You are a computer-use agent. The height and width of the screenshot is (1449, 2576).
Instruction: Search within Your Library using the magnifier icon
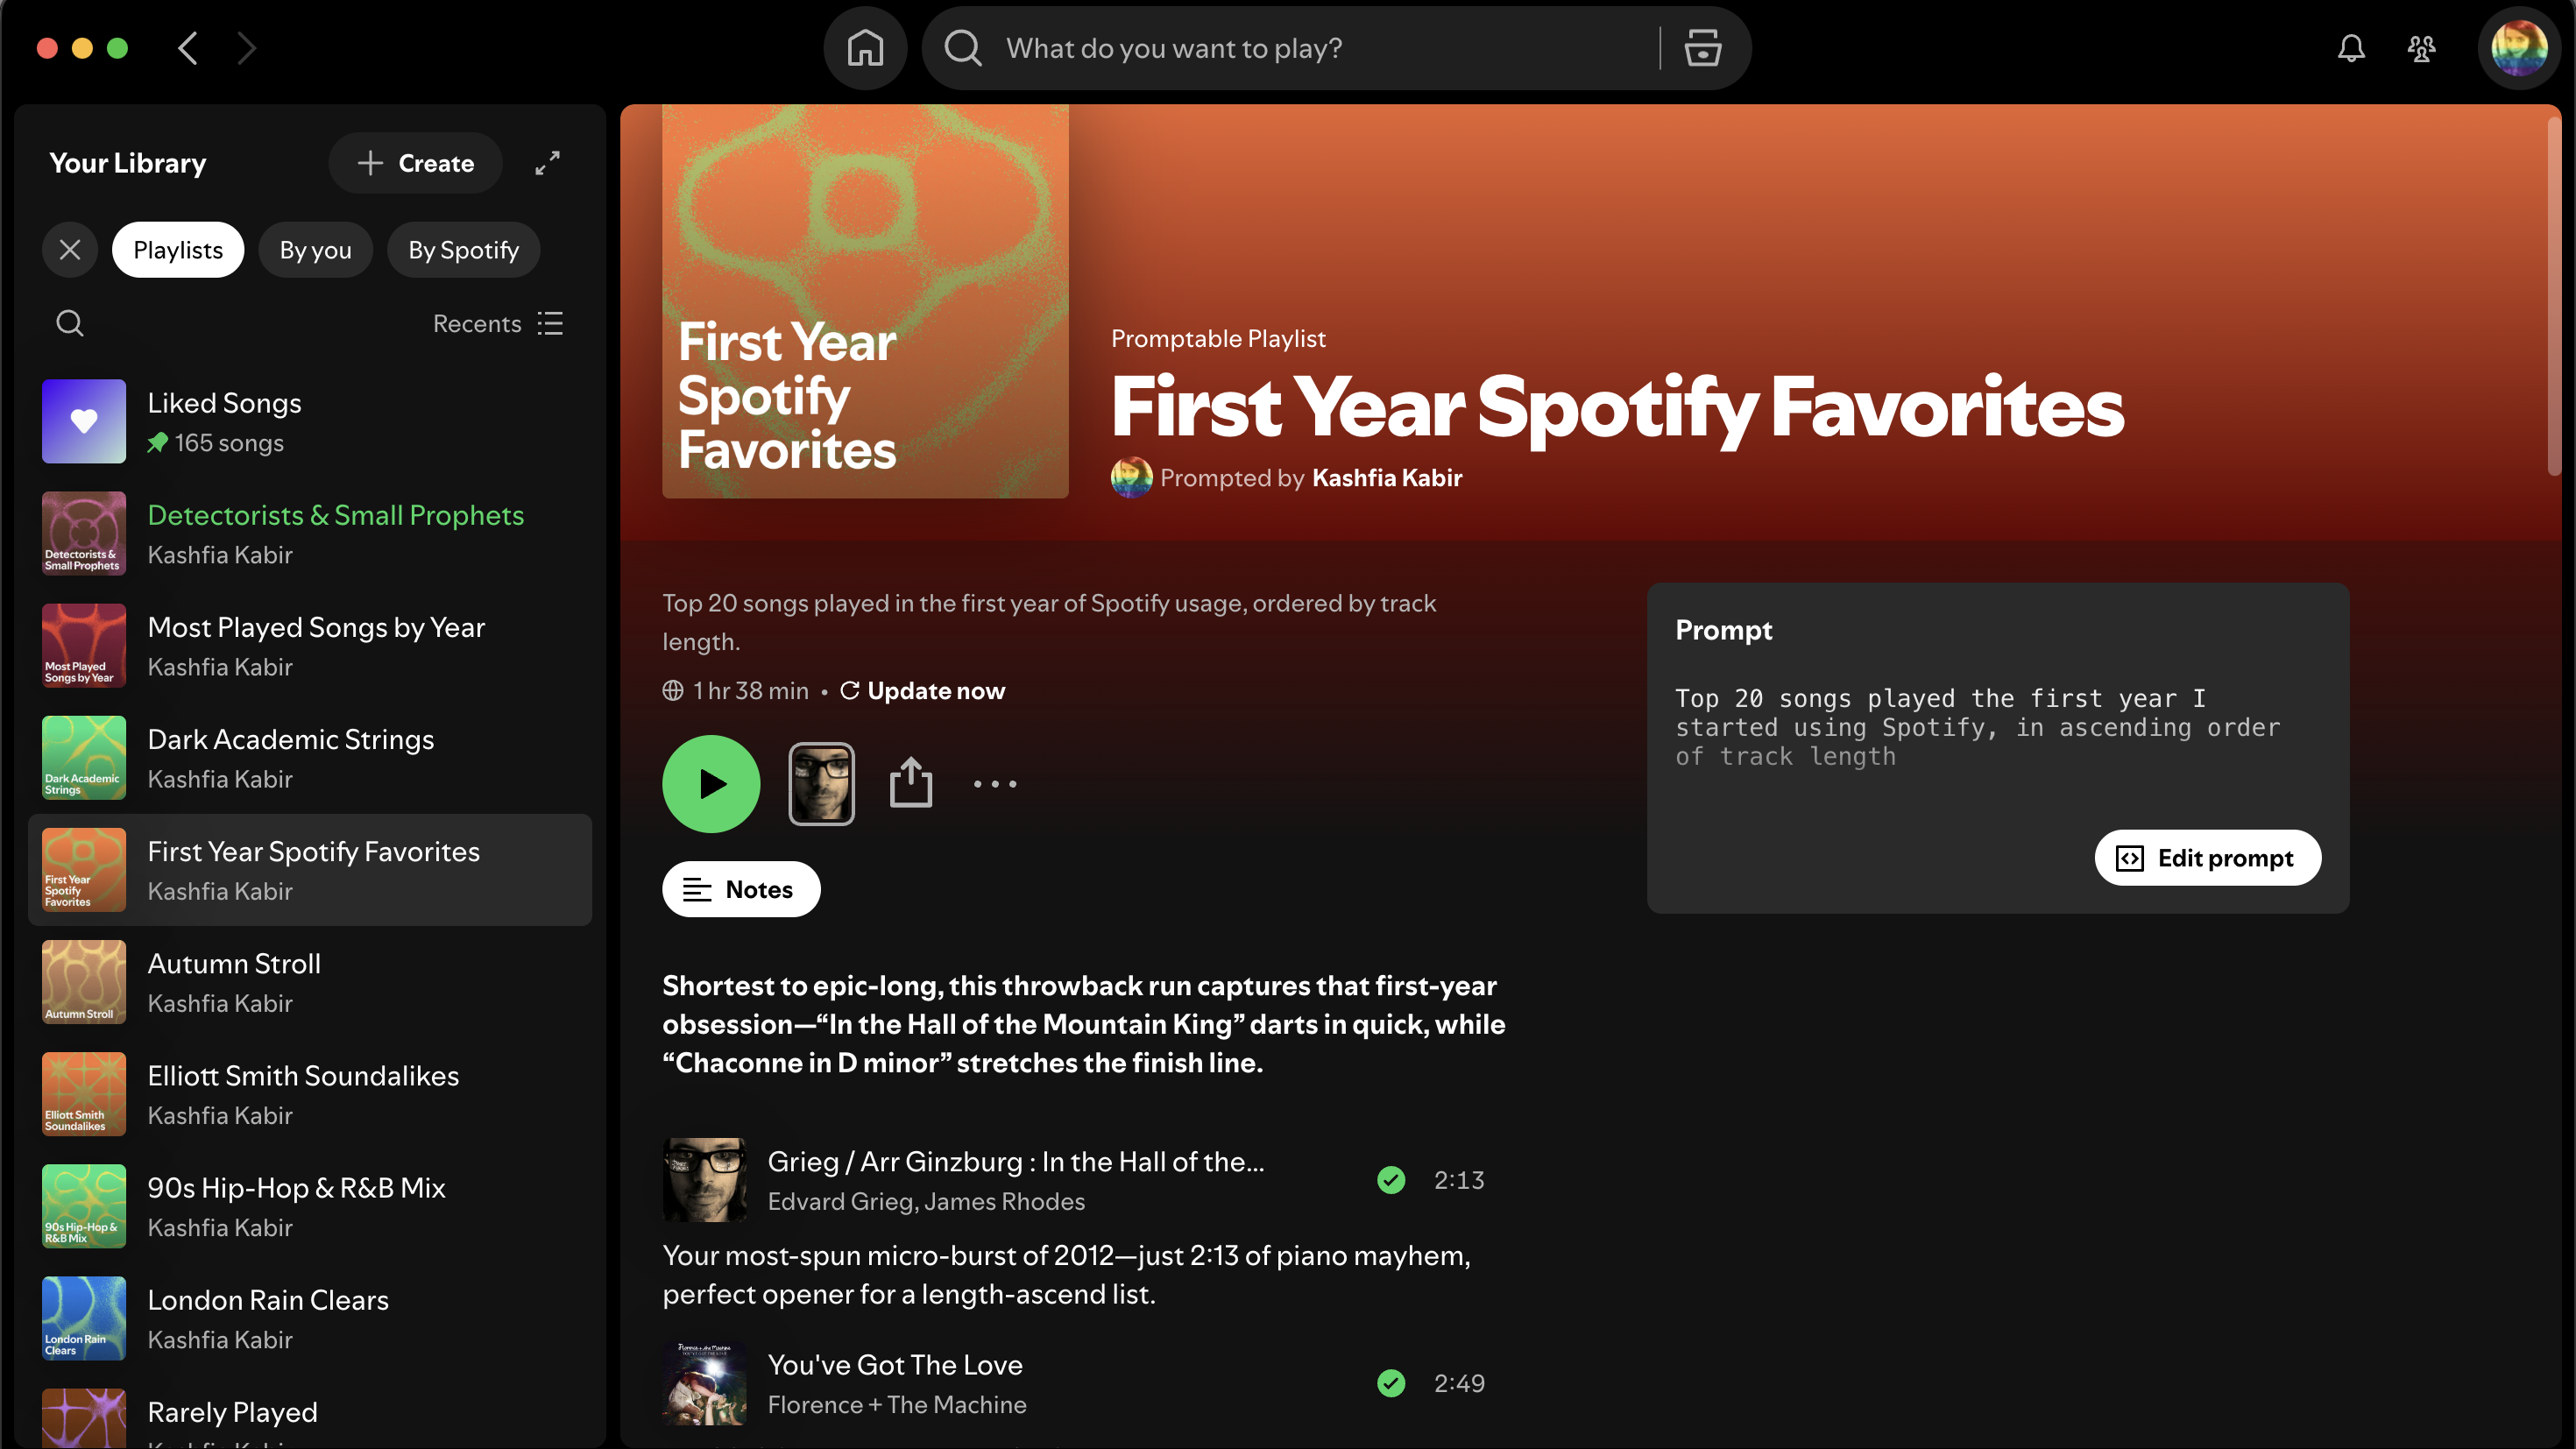point(69,322)
